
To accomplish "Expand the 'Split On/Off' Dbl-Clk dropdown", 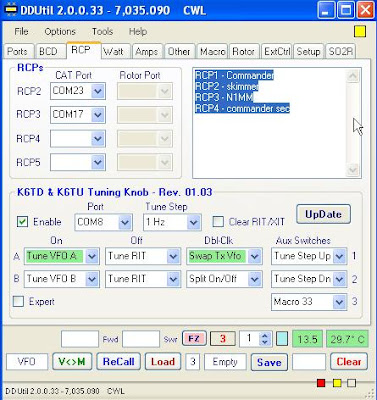I will click(255, 279).
